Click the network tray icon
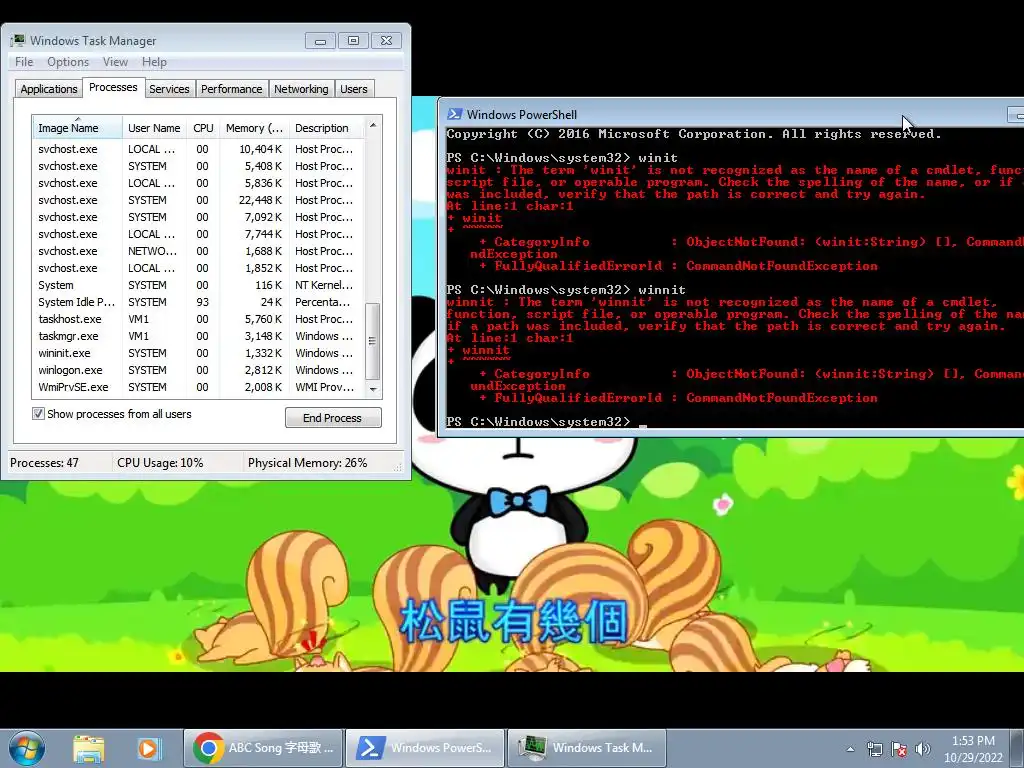1024x768 pixels. tap(874, 749)
